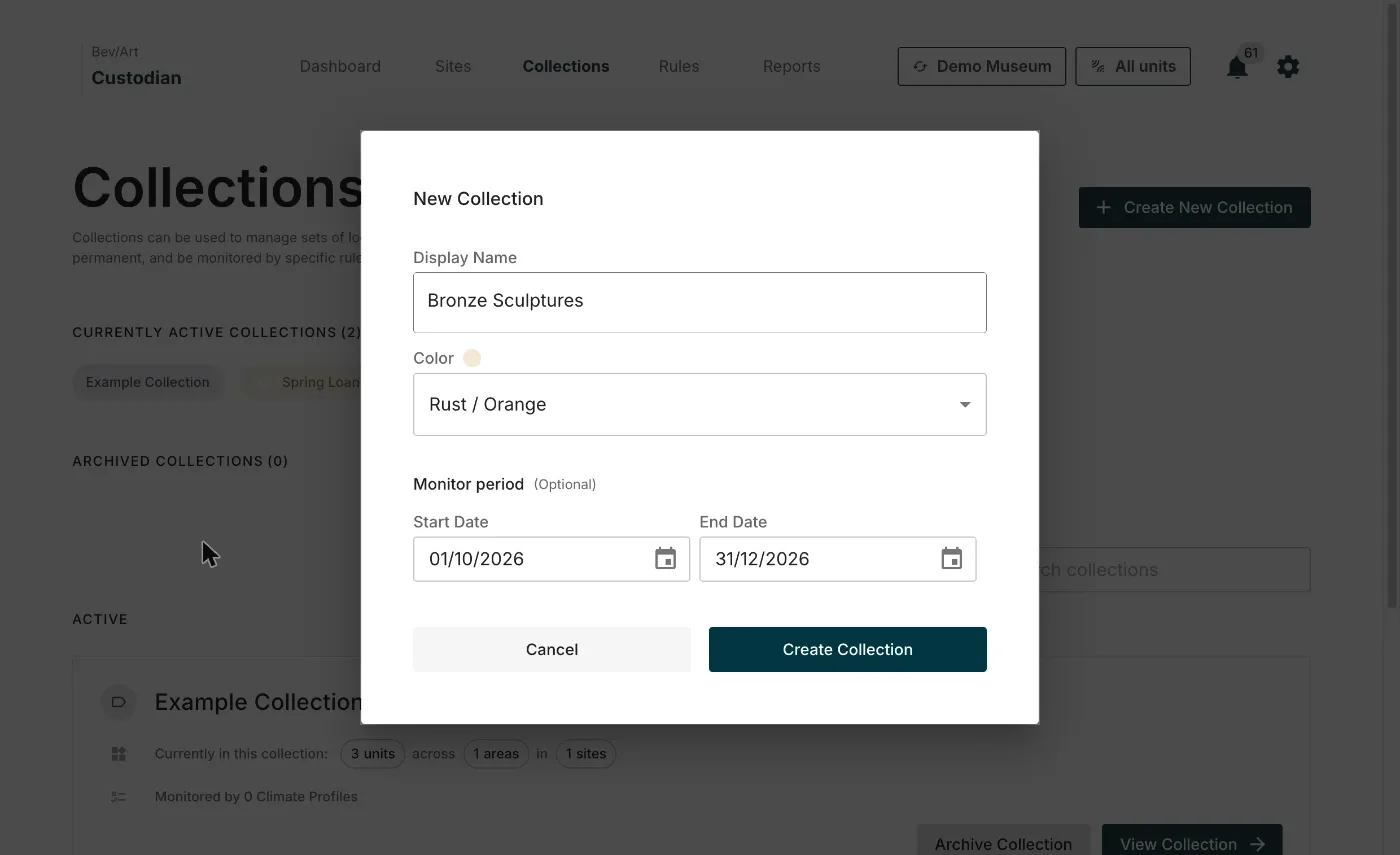Open the Reports navigation item

791,66
